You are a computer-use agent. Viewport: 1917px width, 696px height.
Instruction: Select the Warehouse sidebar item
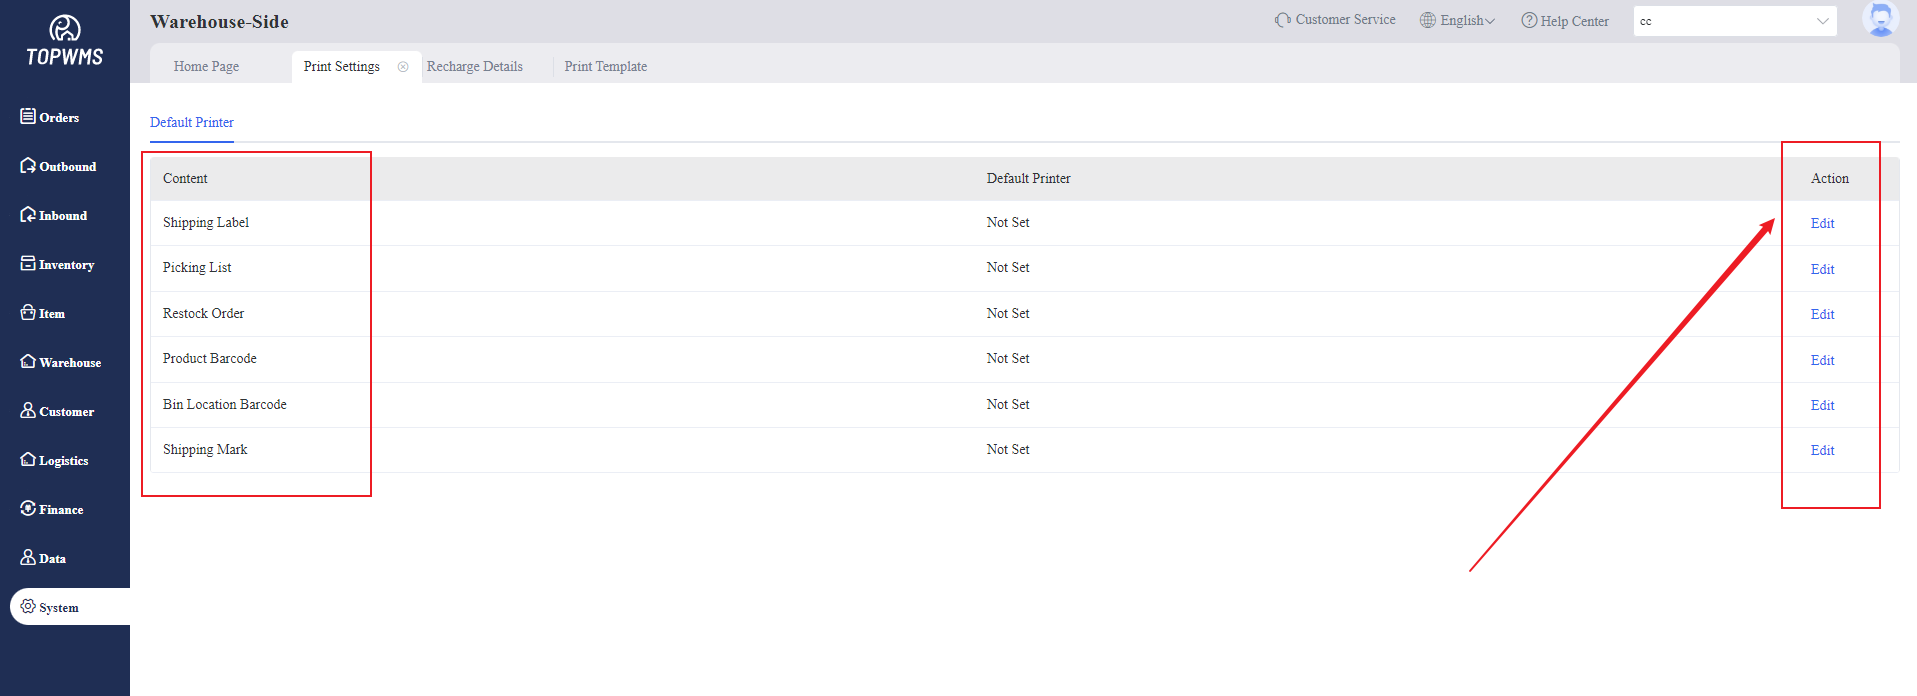[60, 362]
